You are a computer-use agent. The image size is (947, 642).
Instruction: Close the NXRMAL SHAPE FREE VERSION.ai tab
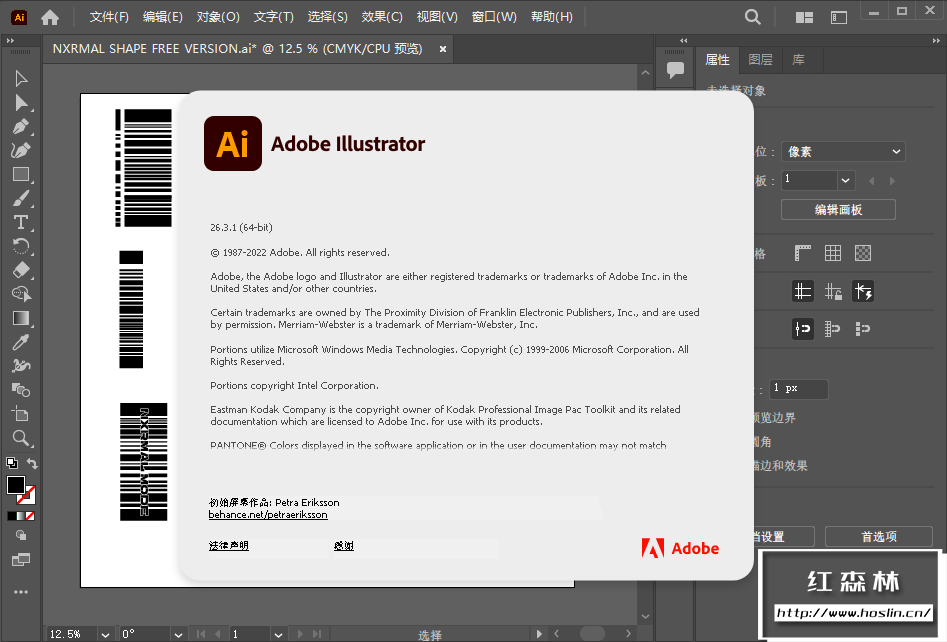click(443, 49)
